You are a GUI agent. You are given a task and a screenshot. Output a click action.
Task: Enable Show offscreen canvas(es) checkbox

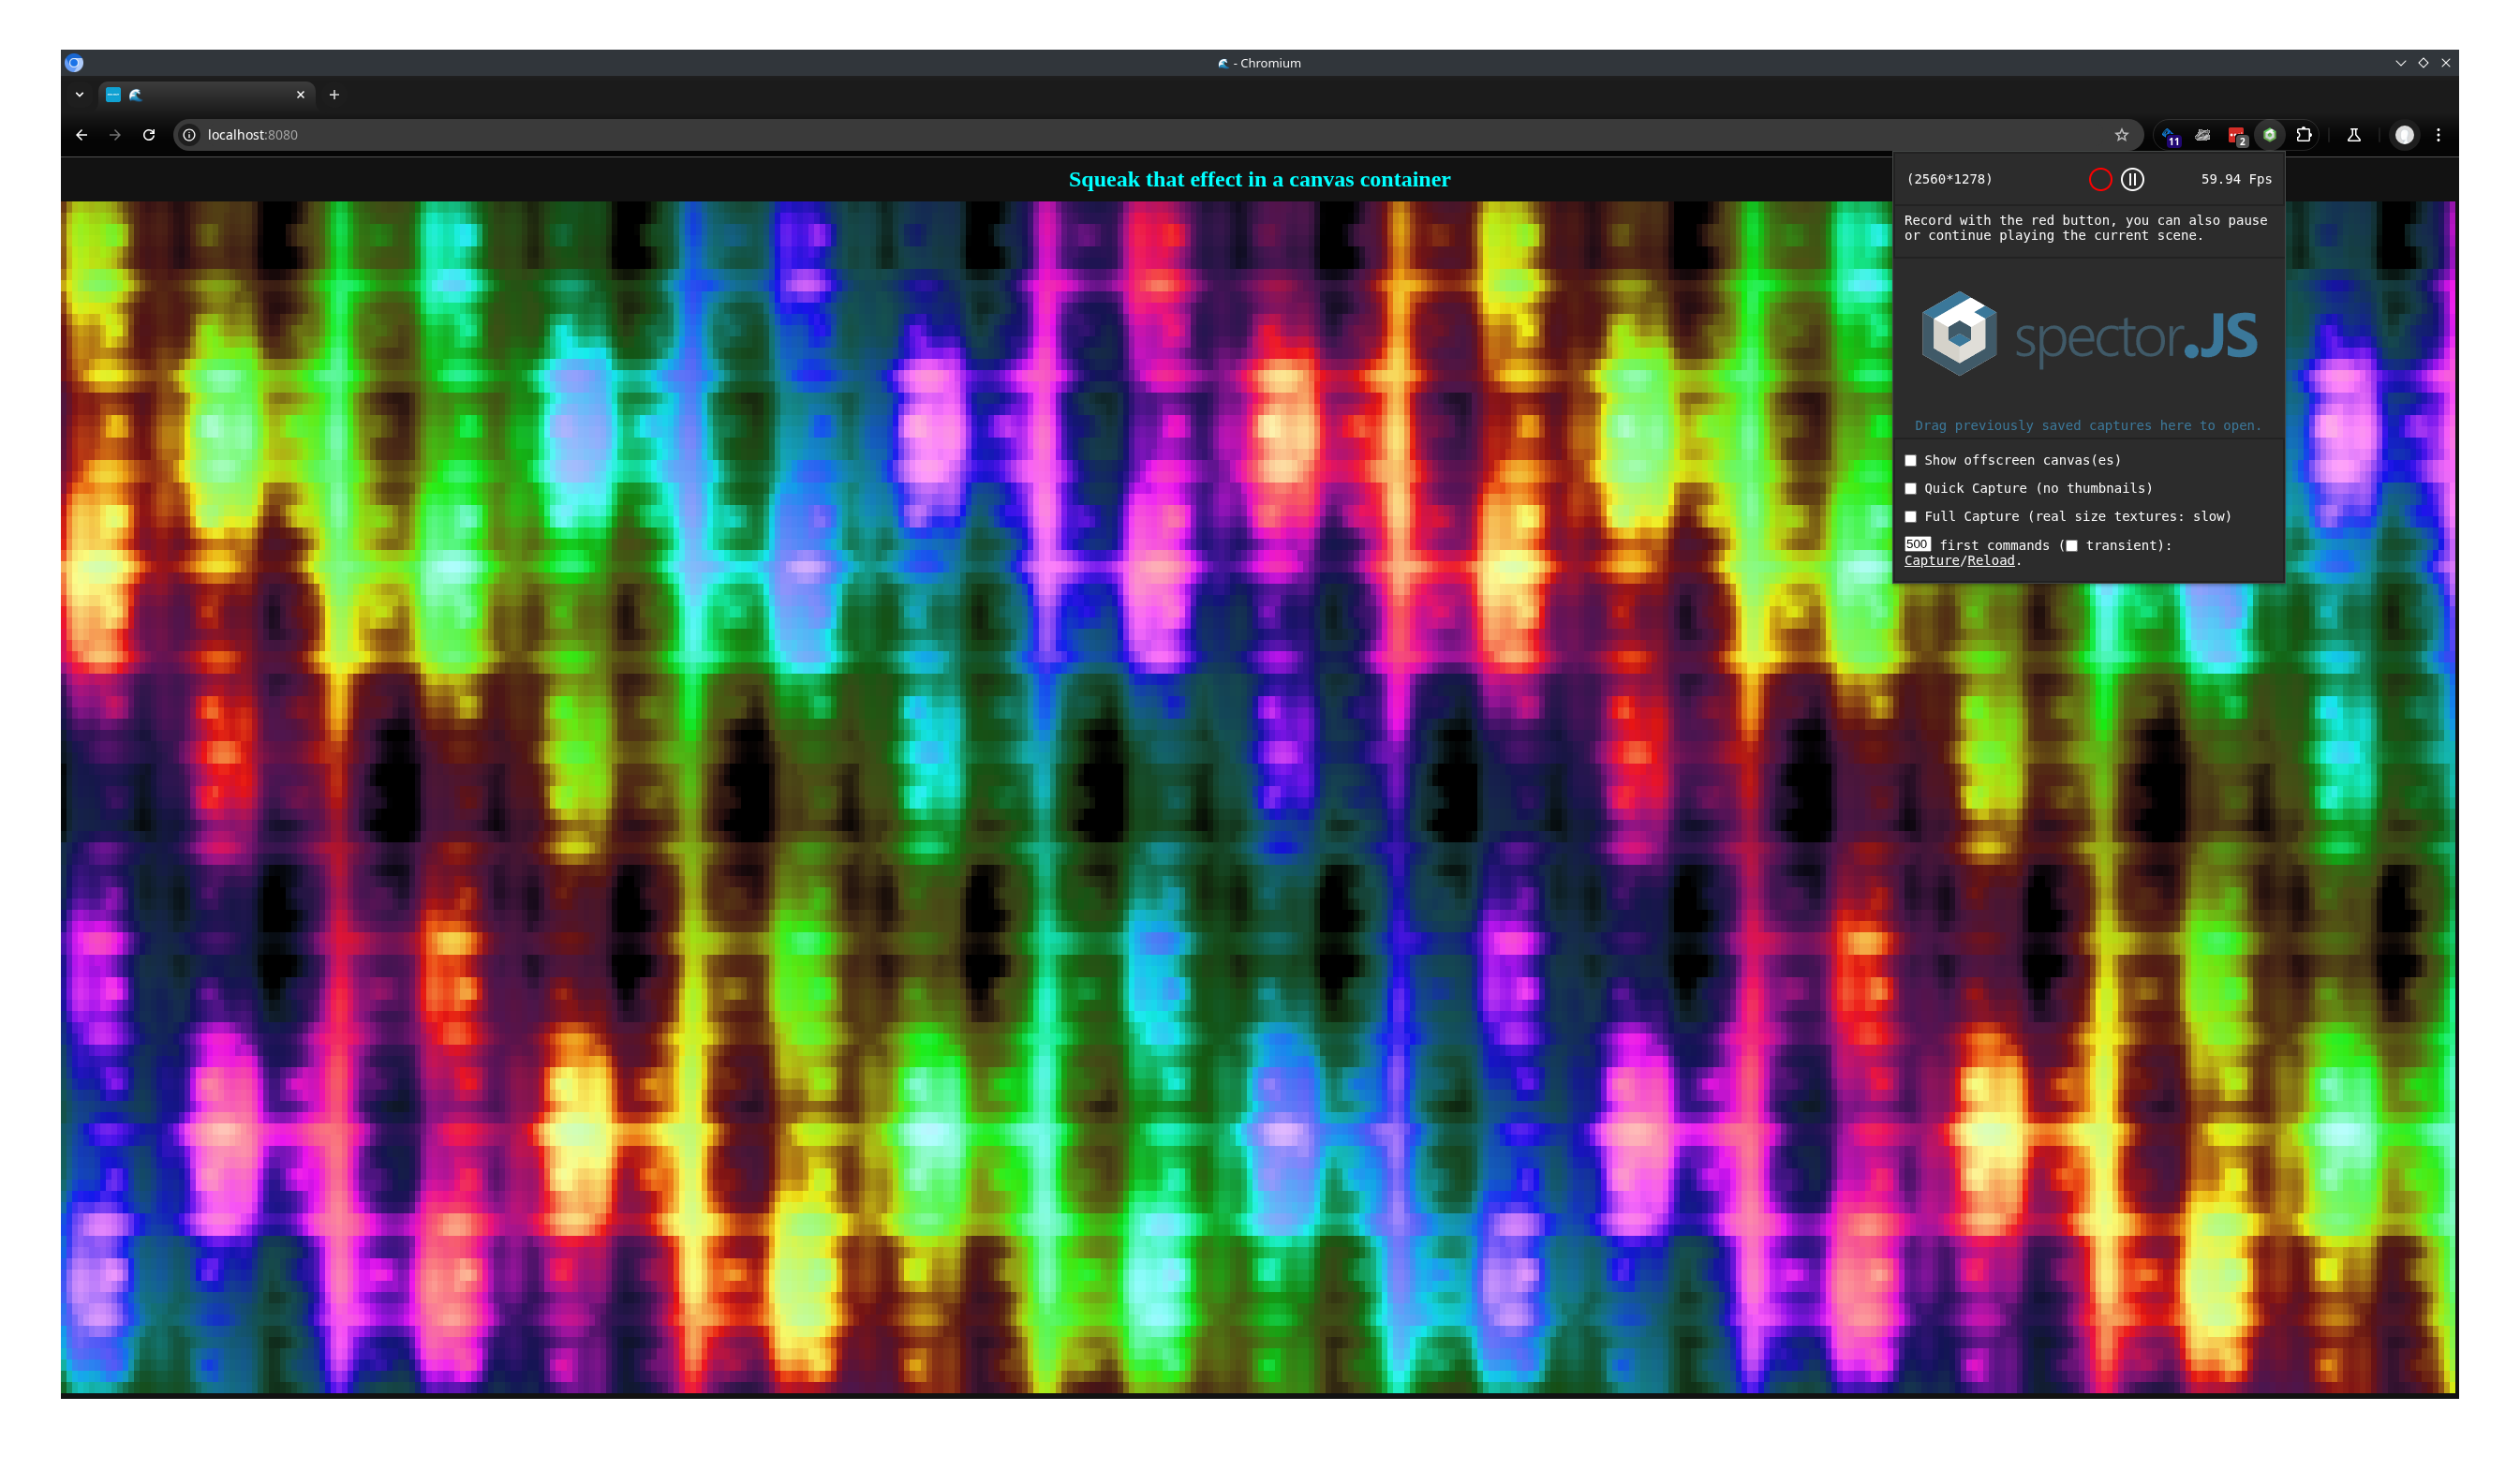[1910, 460]
